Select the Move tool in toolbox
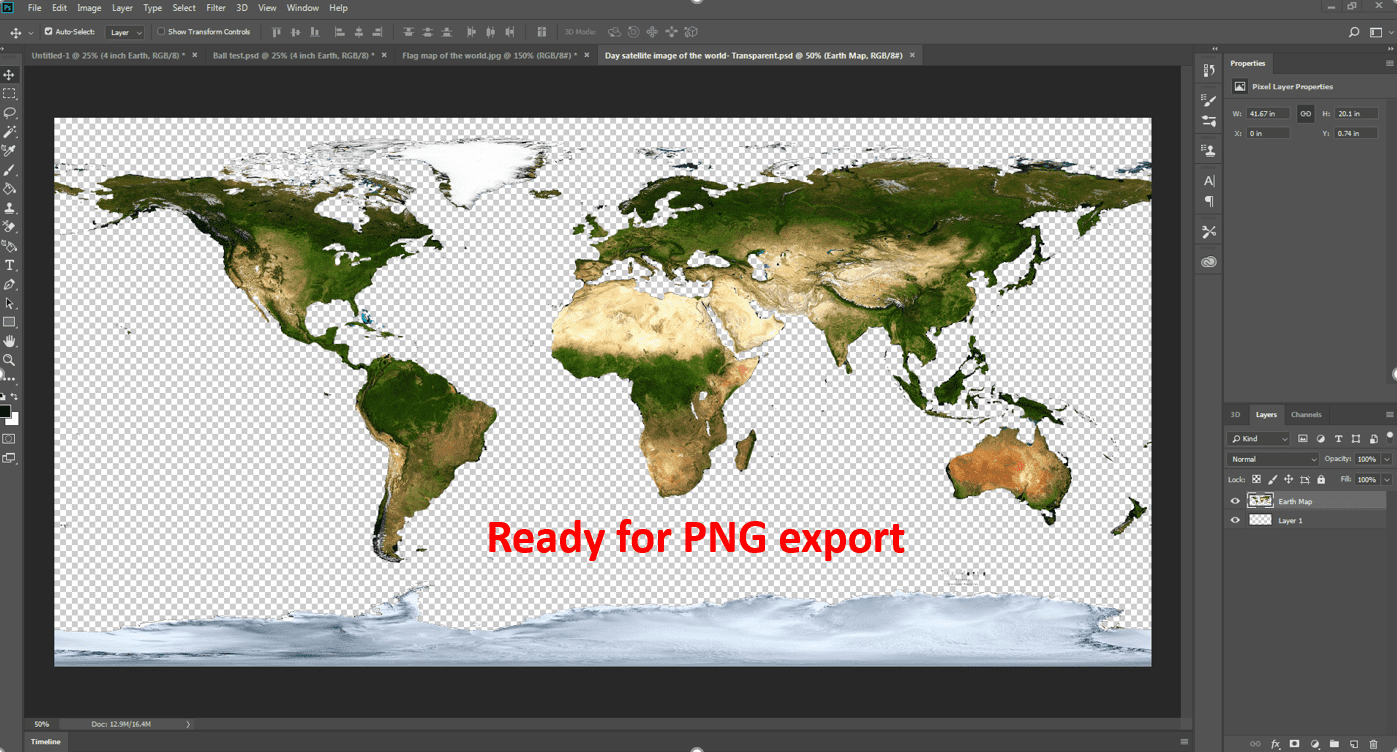Image resolution: width=1397 pixels, height=752 pixels. tap(10, 75)
